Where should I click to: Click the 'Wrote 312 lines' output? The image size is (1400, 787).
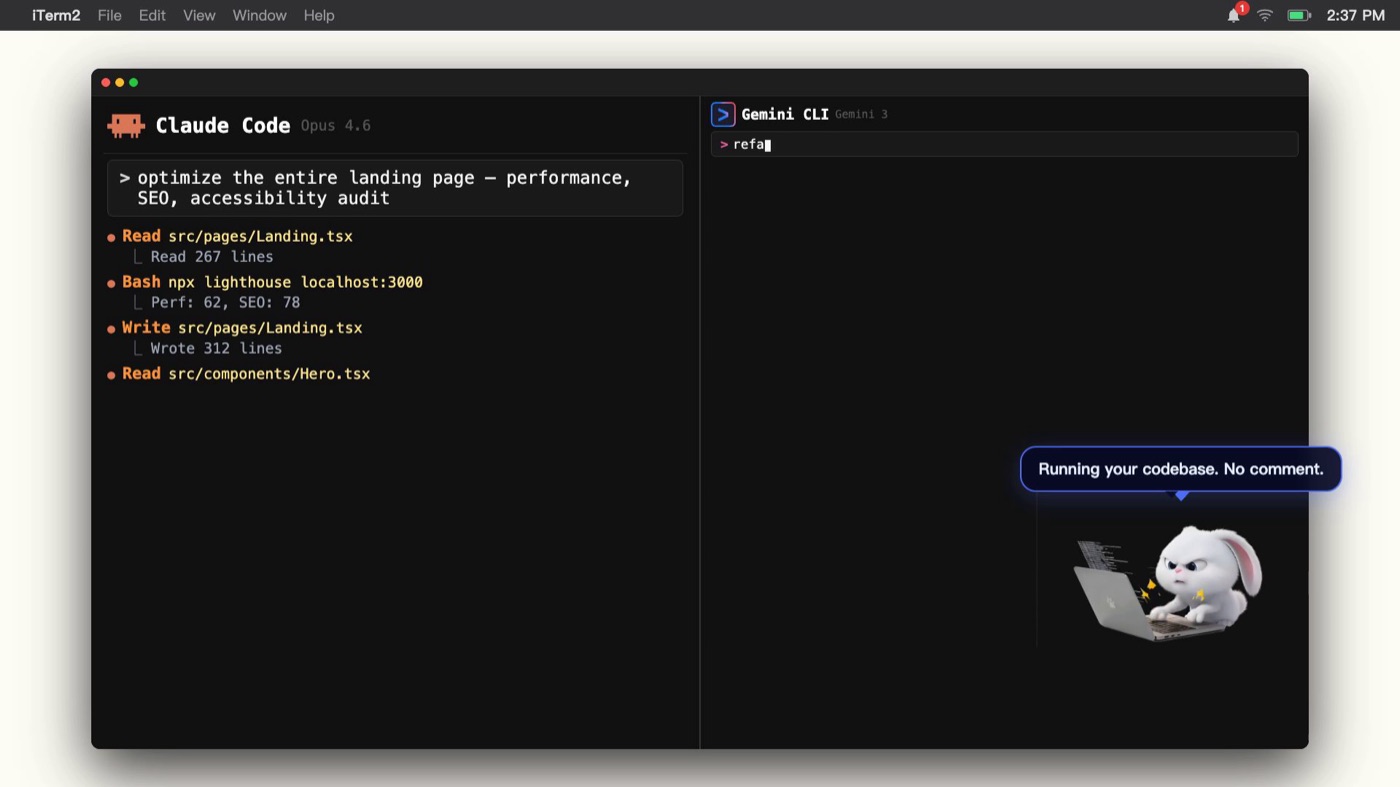[x=216, y=349]
